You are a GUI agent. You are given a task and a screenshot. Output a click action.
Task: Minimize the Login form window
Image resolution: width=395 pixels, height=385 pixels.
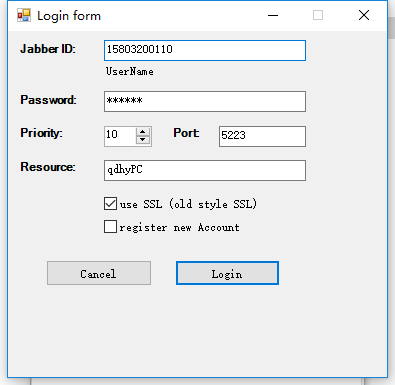(273, 15)
